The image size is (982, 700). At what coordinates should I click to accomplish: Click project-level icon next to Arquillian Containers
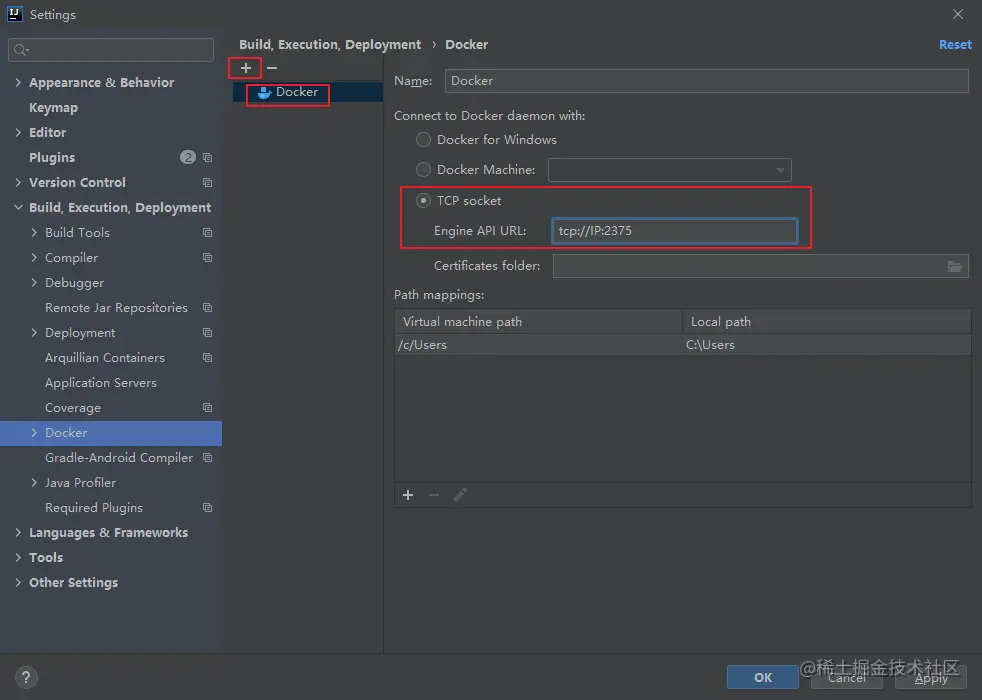click(x=207, y=358)
